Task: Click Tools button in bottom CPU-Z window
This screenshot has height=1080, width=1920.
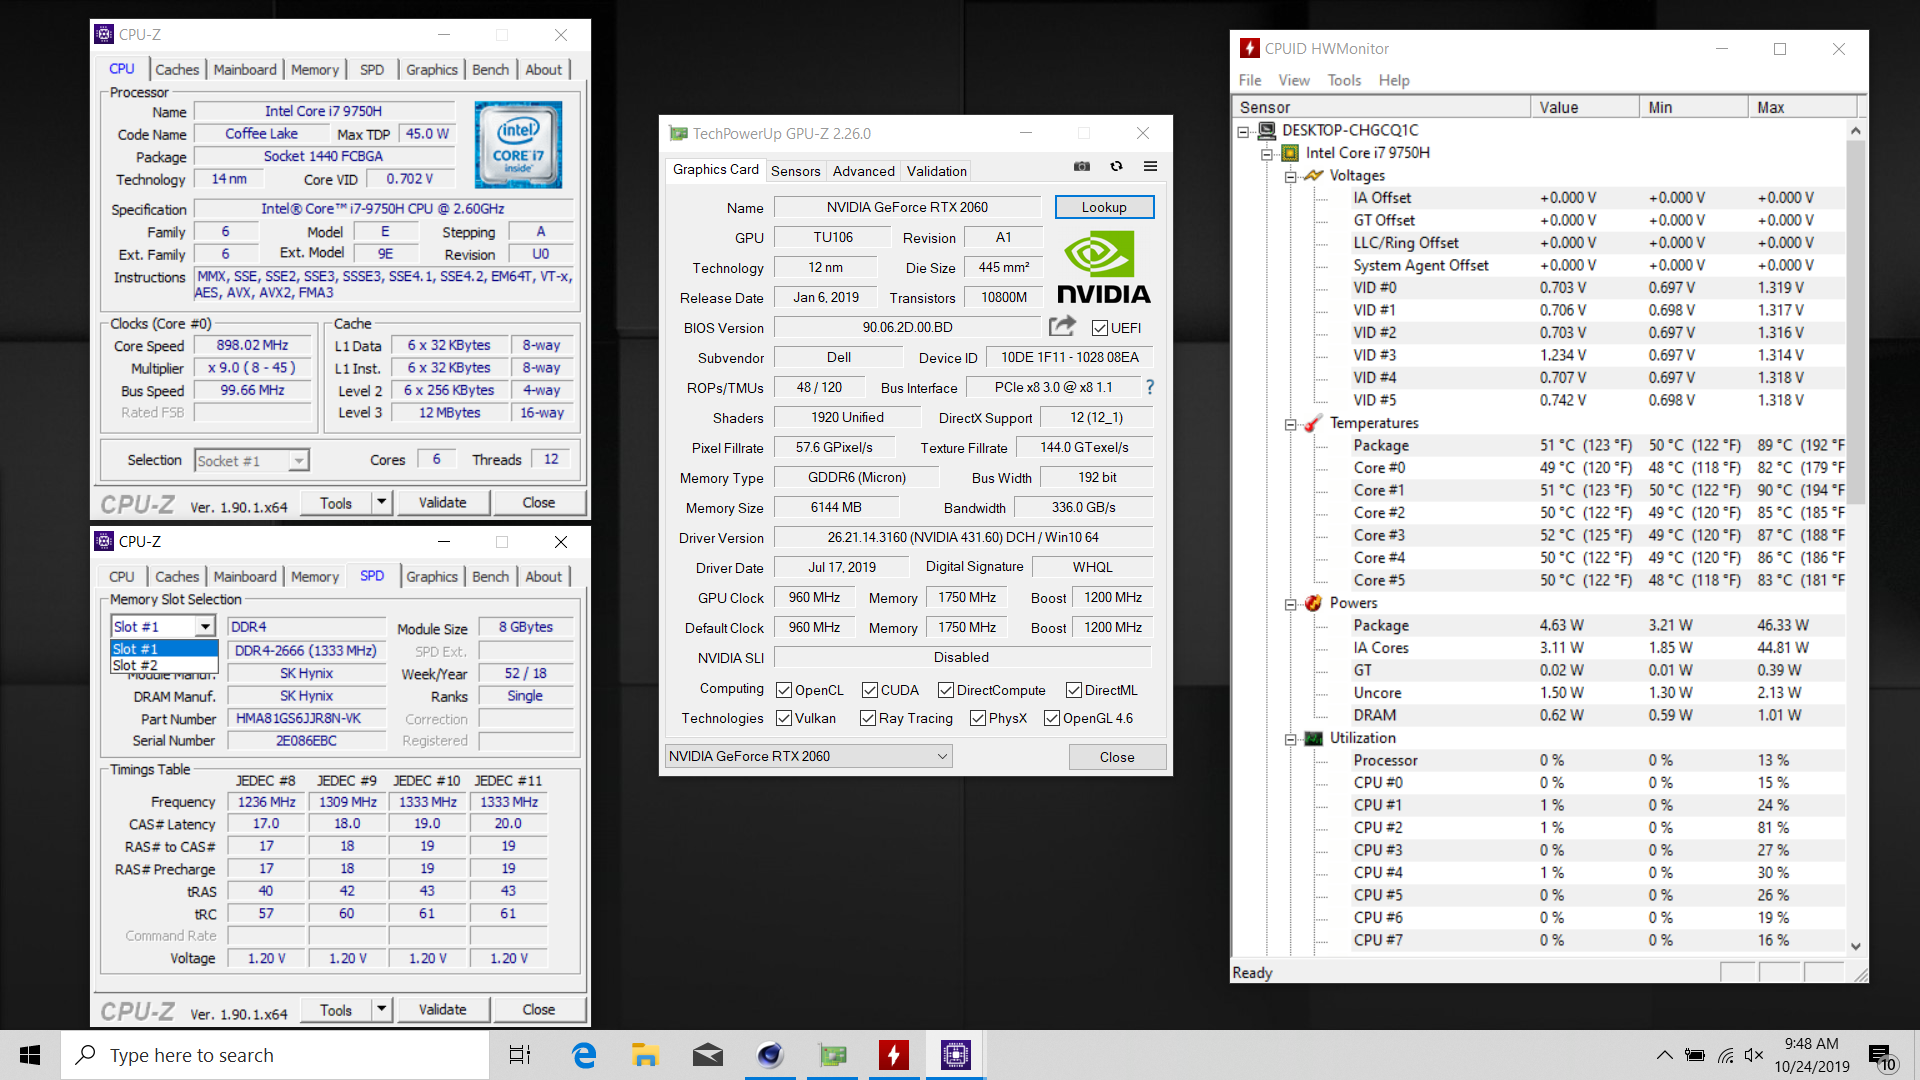Action: click(x=336, y=1009)
